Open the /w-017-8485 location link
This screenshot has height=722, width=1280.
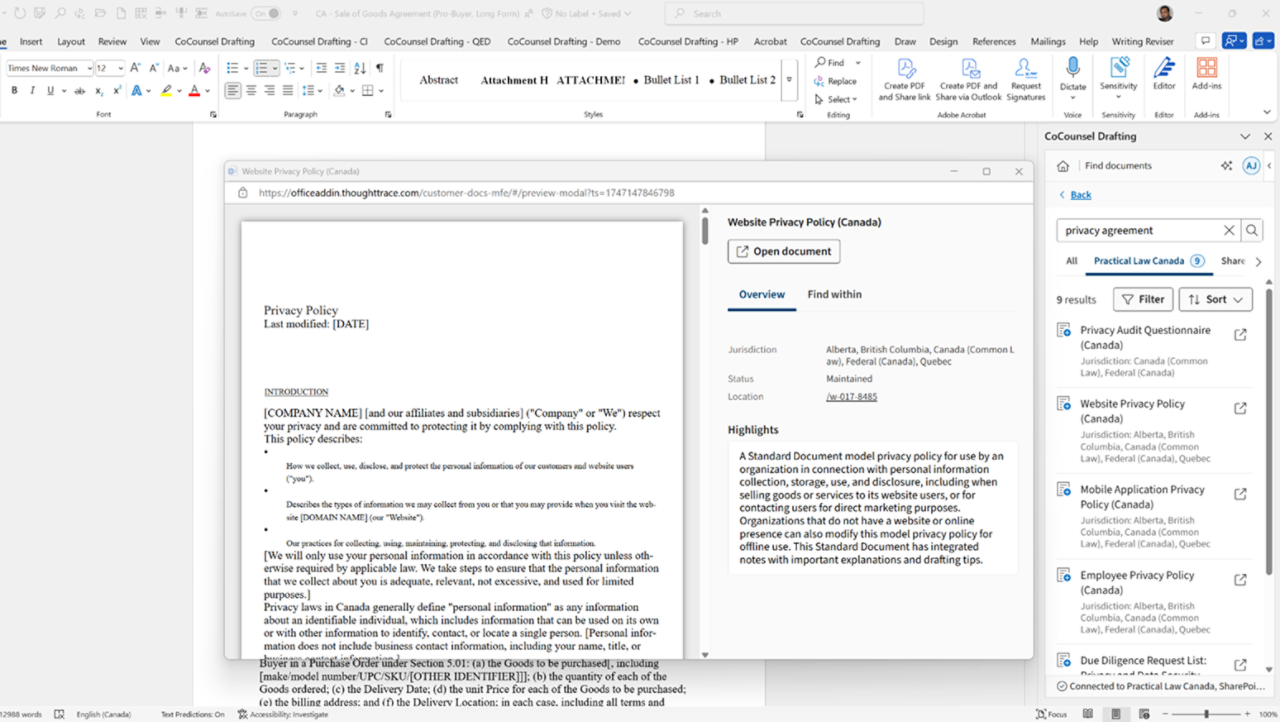(851, 397)
